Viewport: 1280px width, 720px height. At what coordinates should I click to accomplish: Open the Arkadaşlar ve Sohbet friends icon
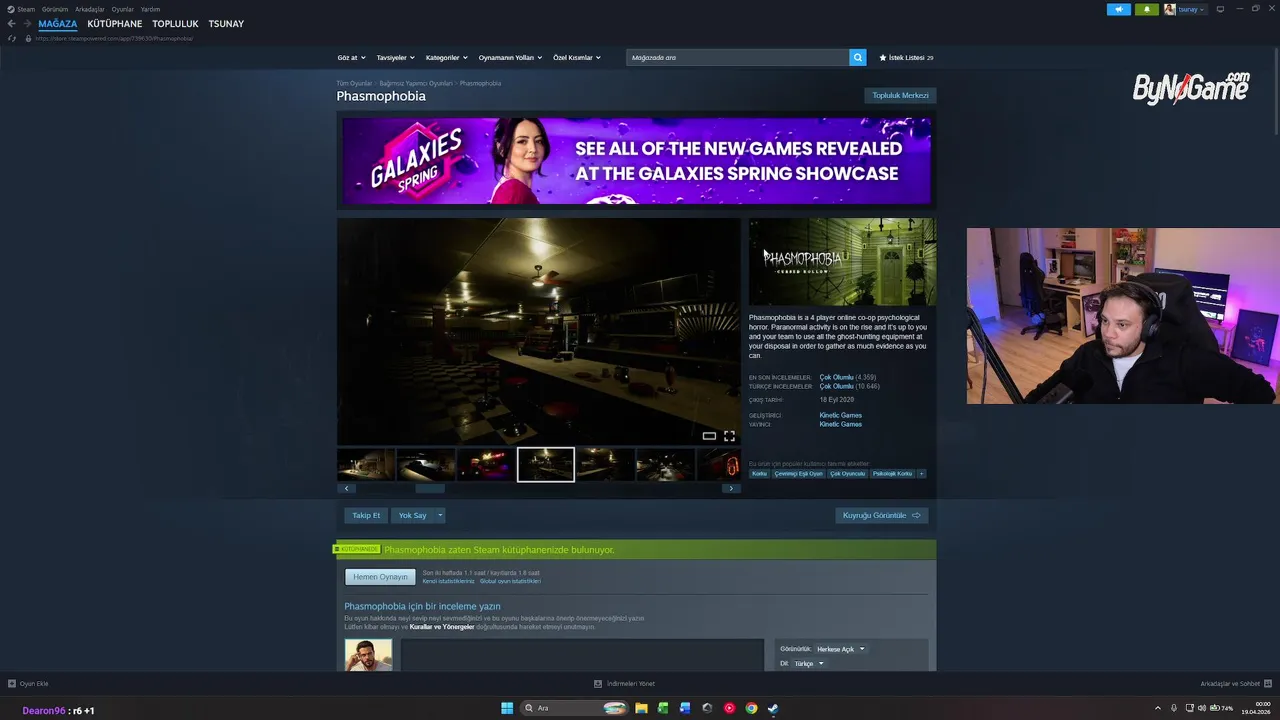[1269, 684]
